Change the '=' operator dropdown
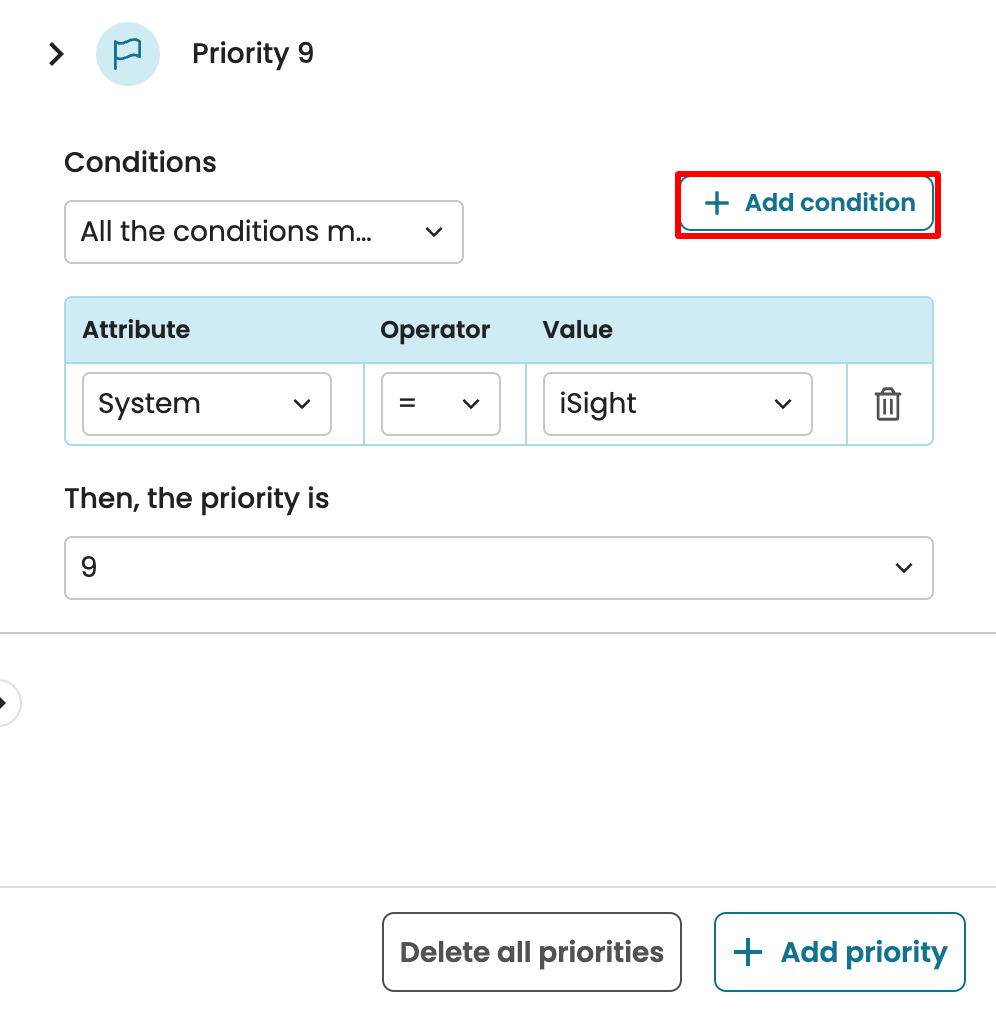996x1012 pixels. [440, 404]
